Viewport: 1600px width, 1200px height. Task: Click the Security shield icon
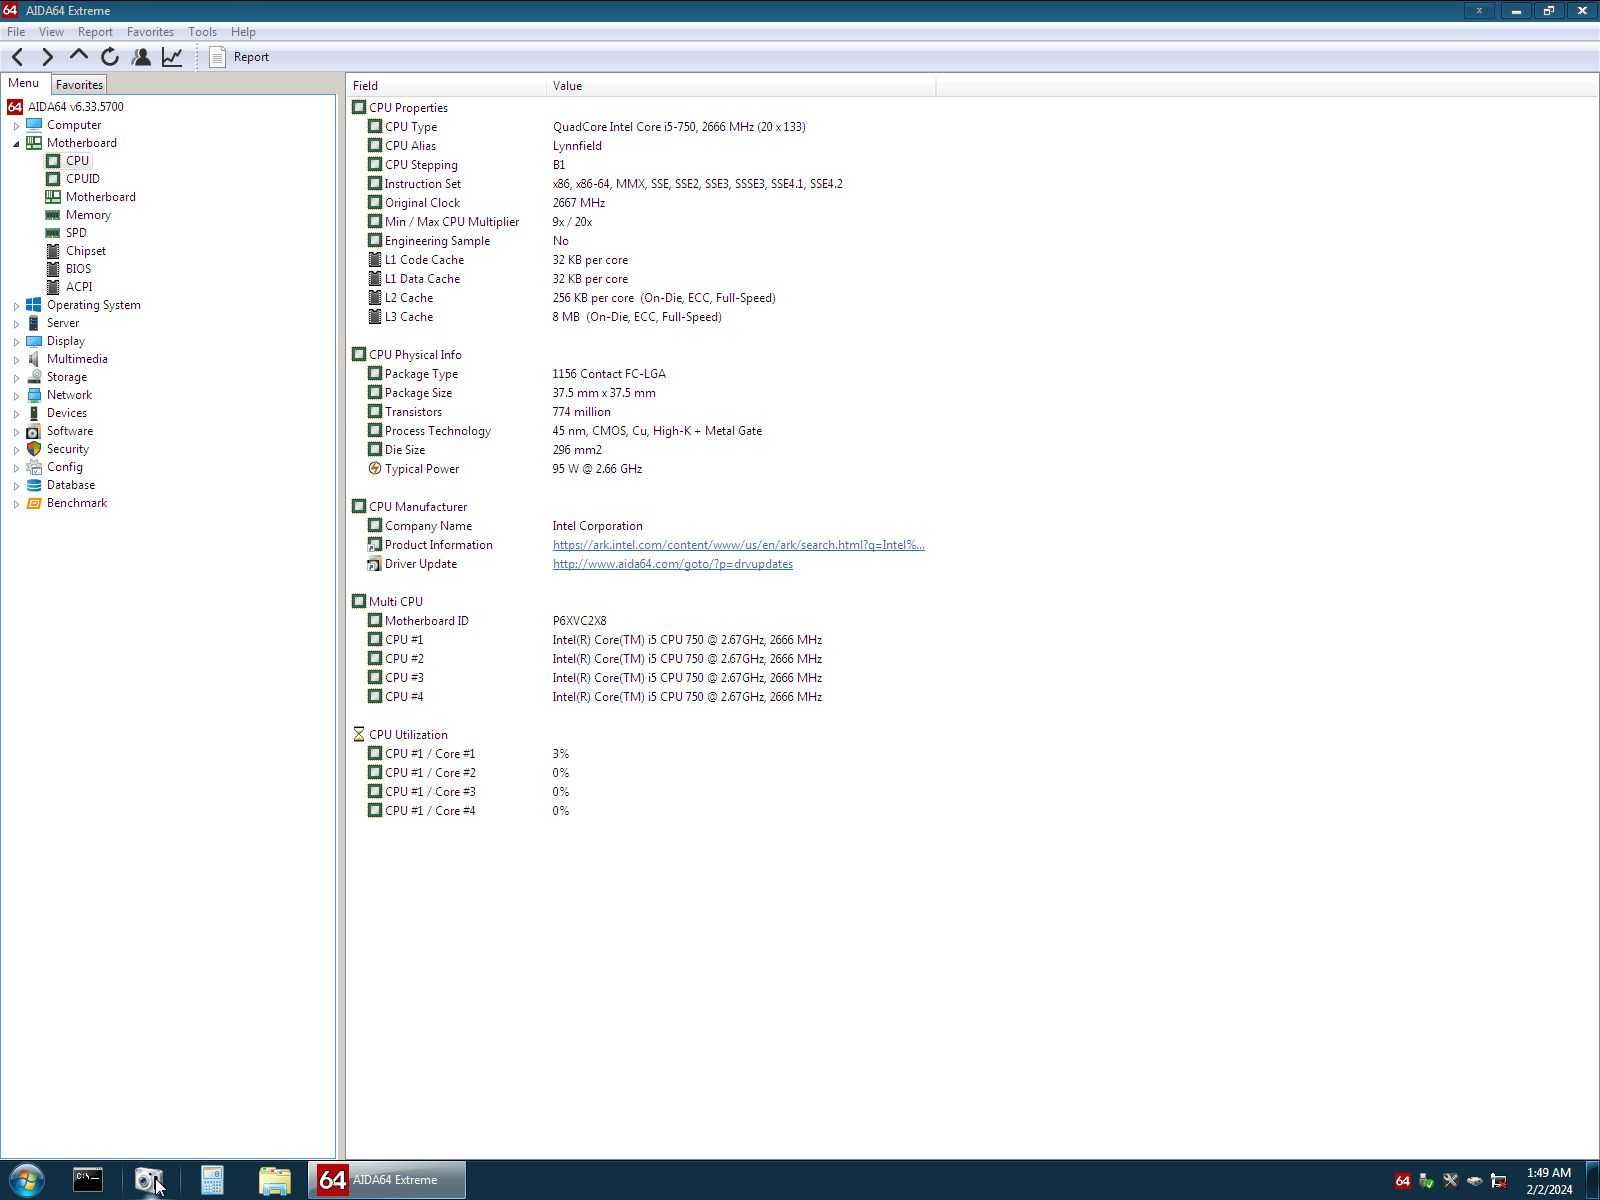[34, 449]
